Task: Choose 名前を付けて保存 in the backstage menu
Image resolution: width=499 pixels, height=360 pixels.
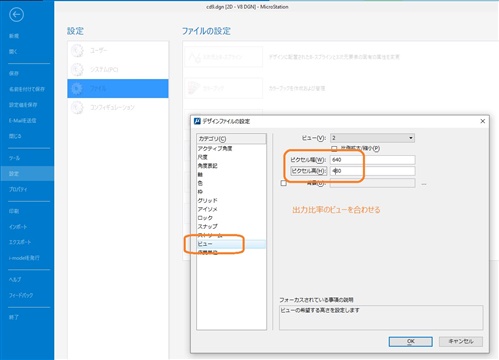Action: pos(27,89)
